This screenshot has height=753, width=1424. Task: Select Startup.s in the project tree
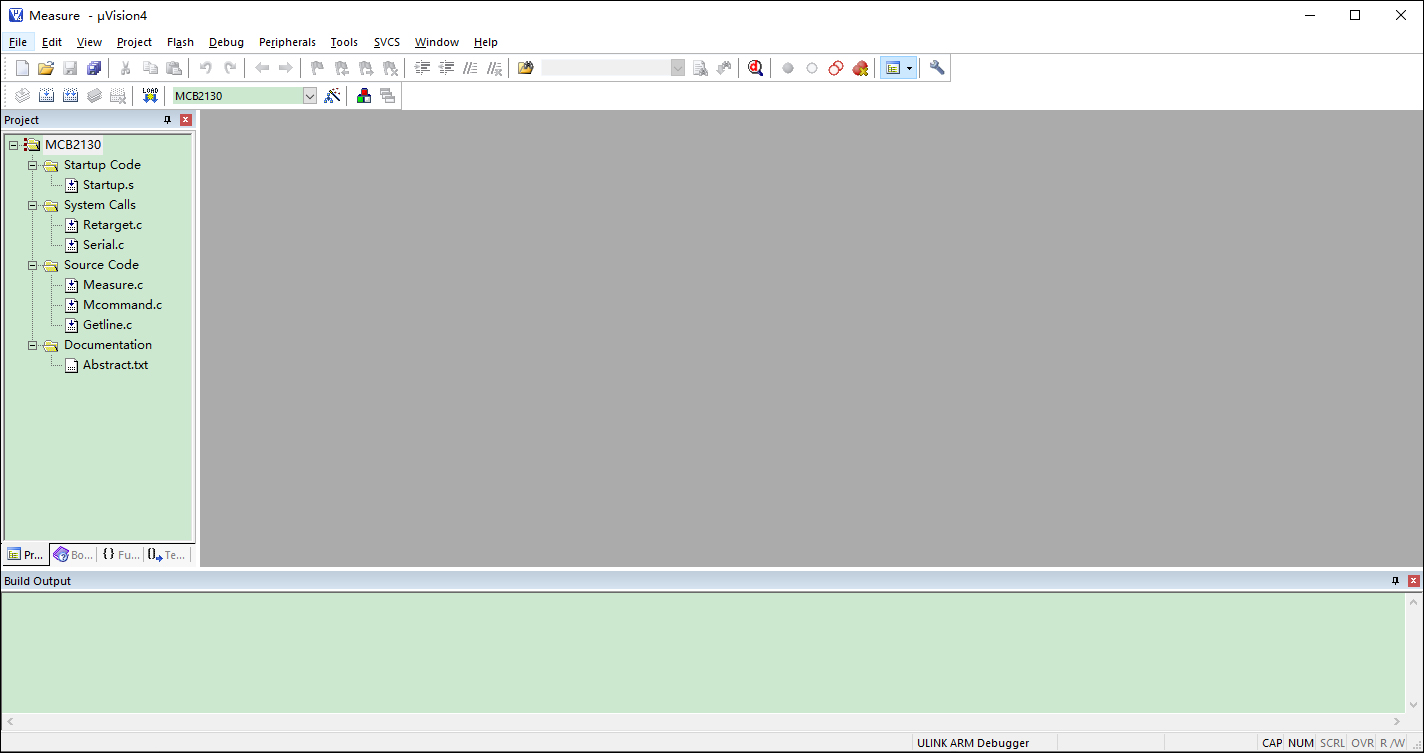tap(108, 185)
